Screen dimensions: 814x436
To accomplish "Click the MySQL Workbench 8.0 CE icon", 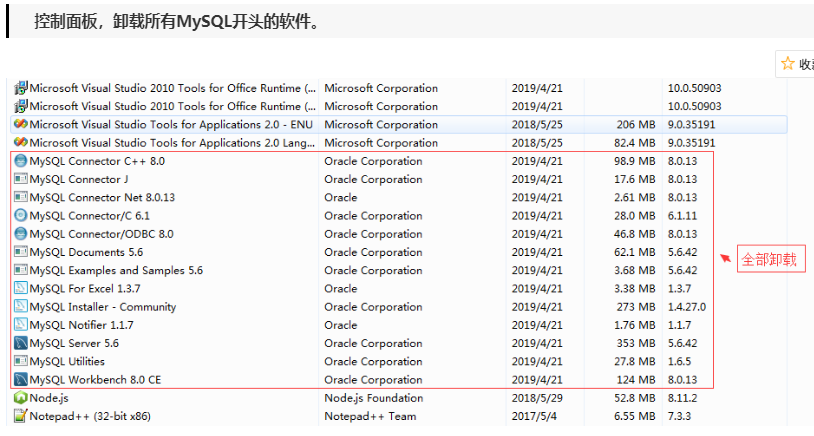I will [21, 379].
